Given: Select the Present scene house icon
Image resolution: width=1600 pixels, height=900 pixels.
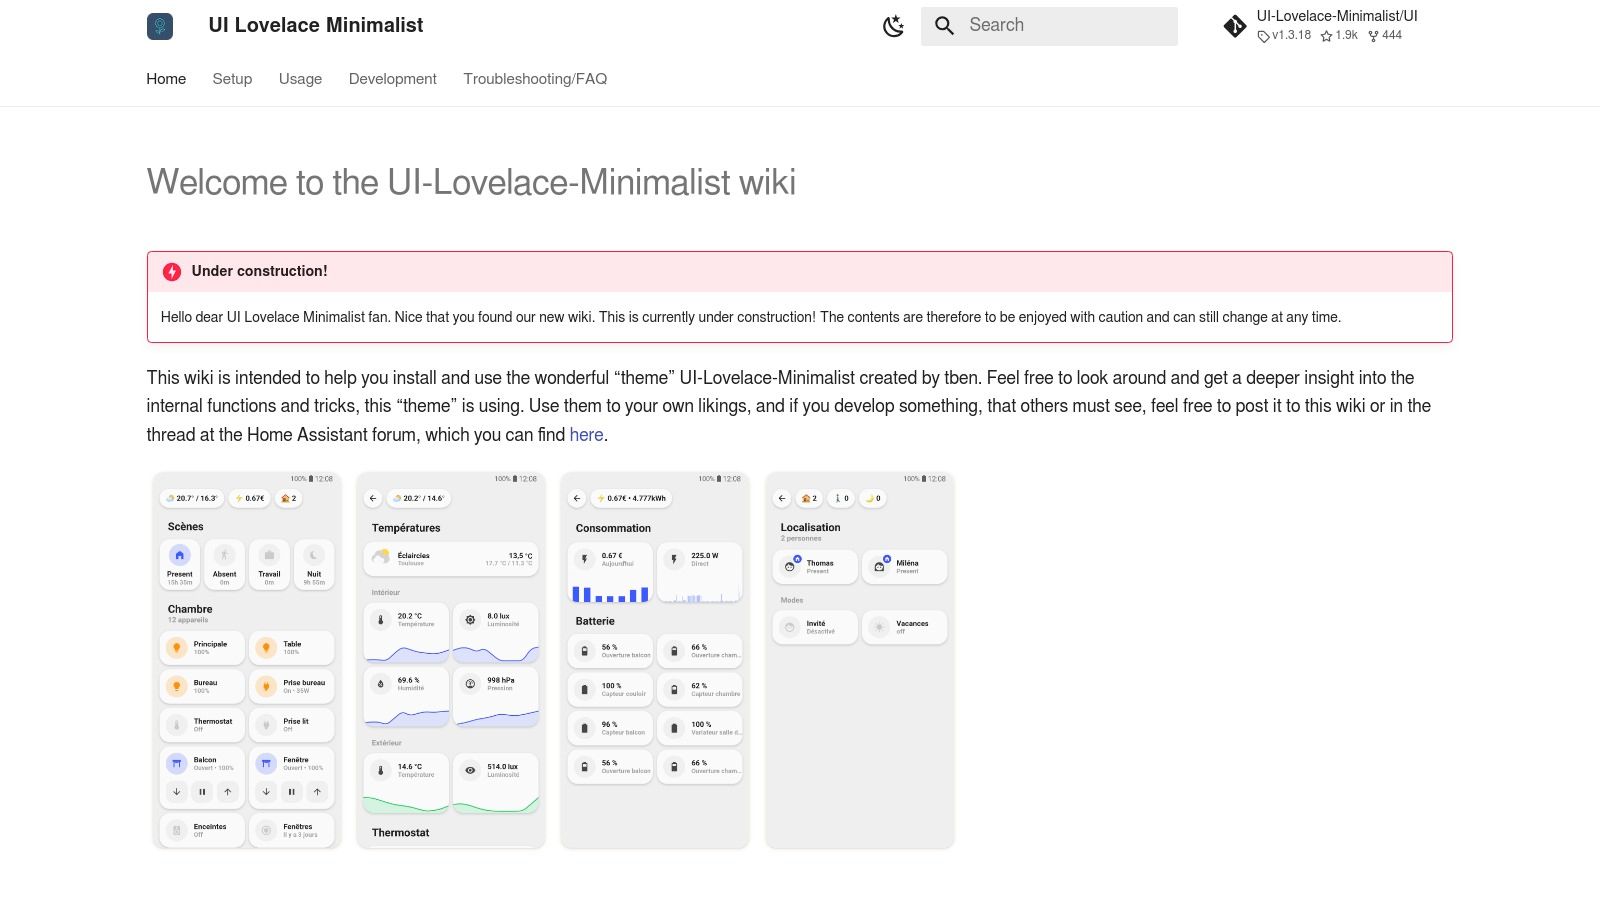Looking at the screenshot, I should (x=180, y=555).
